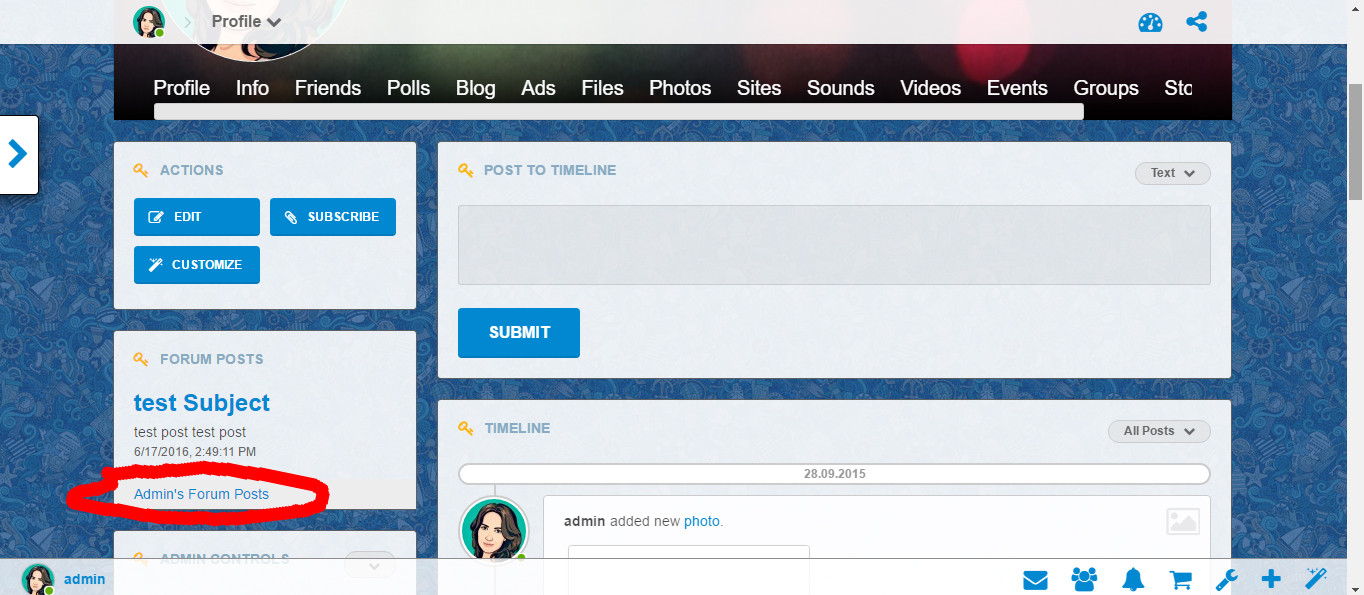
Task: Open the left sidebar chevron panel
Action: click(x=18, y=154)
